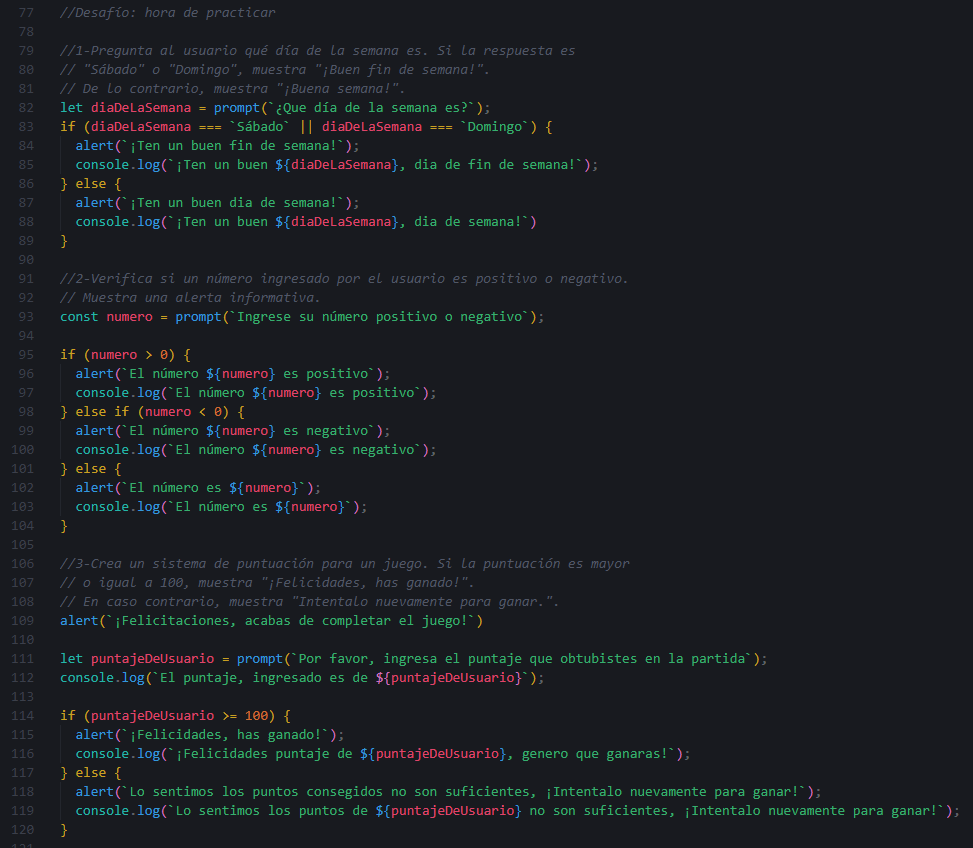Click the comment '// Muestra una alerta informativa.'
This screenshot has height=848, width=973.
pos(190,298)
